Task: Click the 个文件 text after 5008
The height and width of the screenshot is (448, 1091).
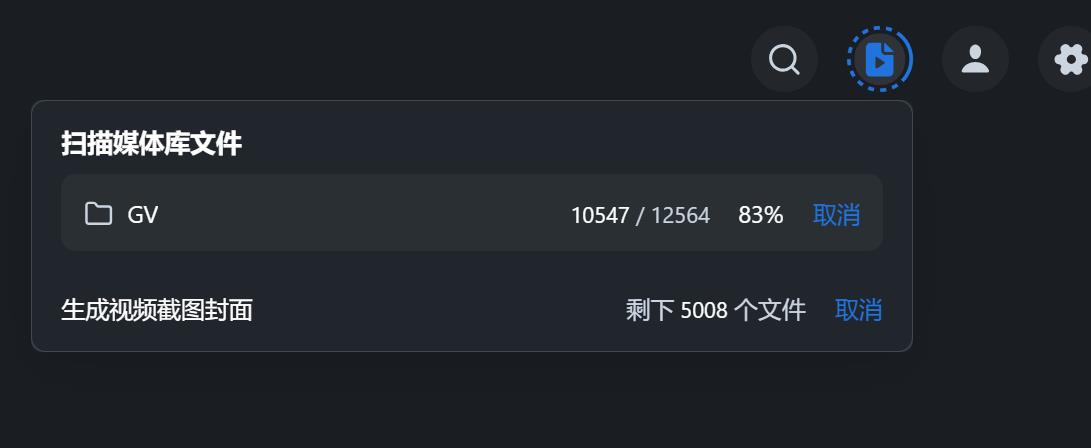Action: click(x=769, y=311)
